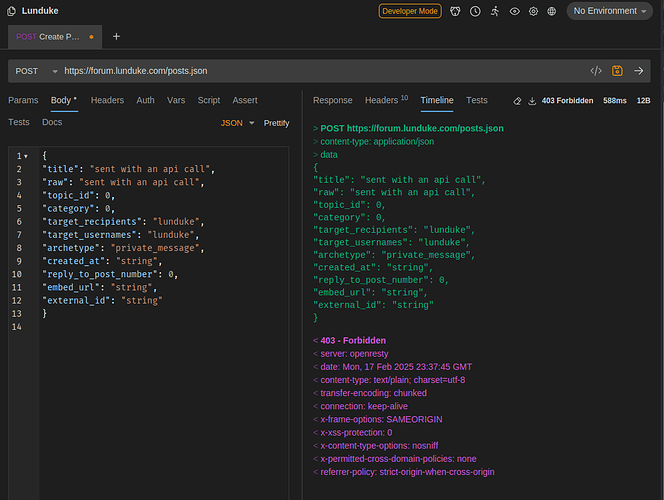Click the 12B response size
The width and height of the screenshot is (664, 500).
tap(643, 101)
